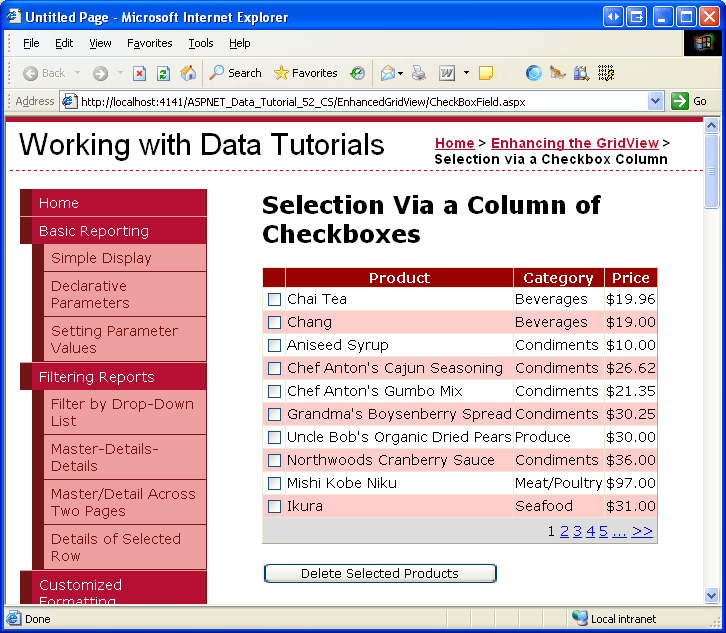The width and height of the screenshot is (726, 633).
Task: Follow the Enhancing the GridView breadcrumb link
Action: 574,143
